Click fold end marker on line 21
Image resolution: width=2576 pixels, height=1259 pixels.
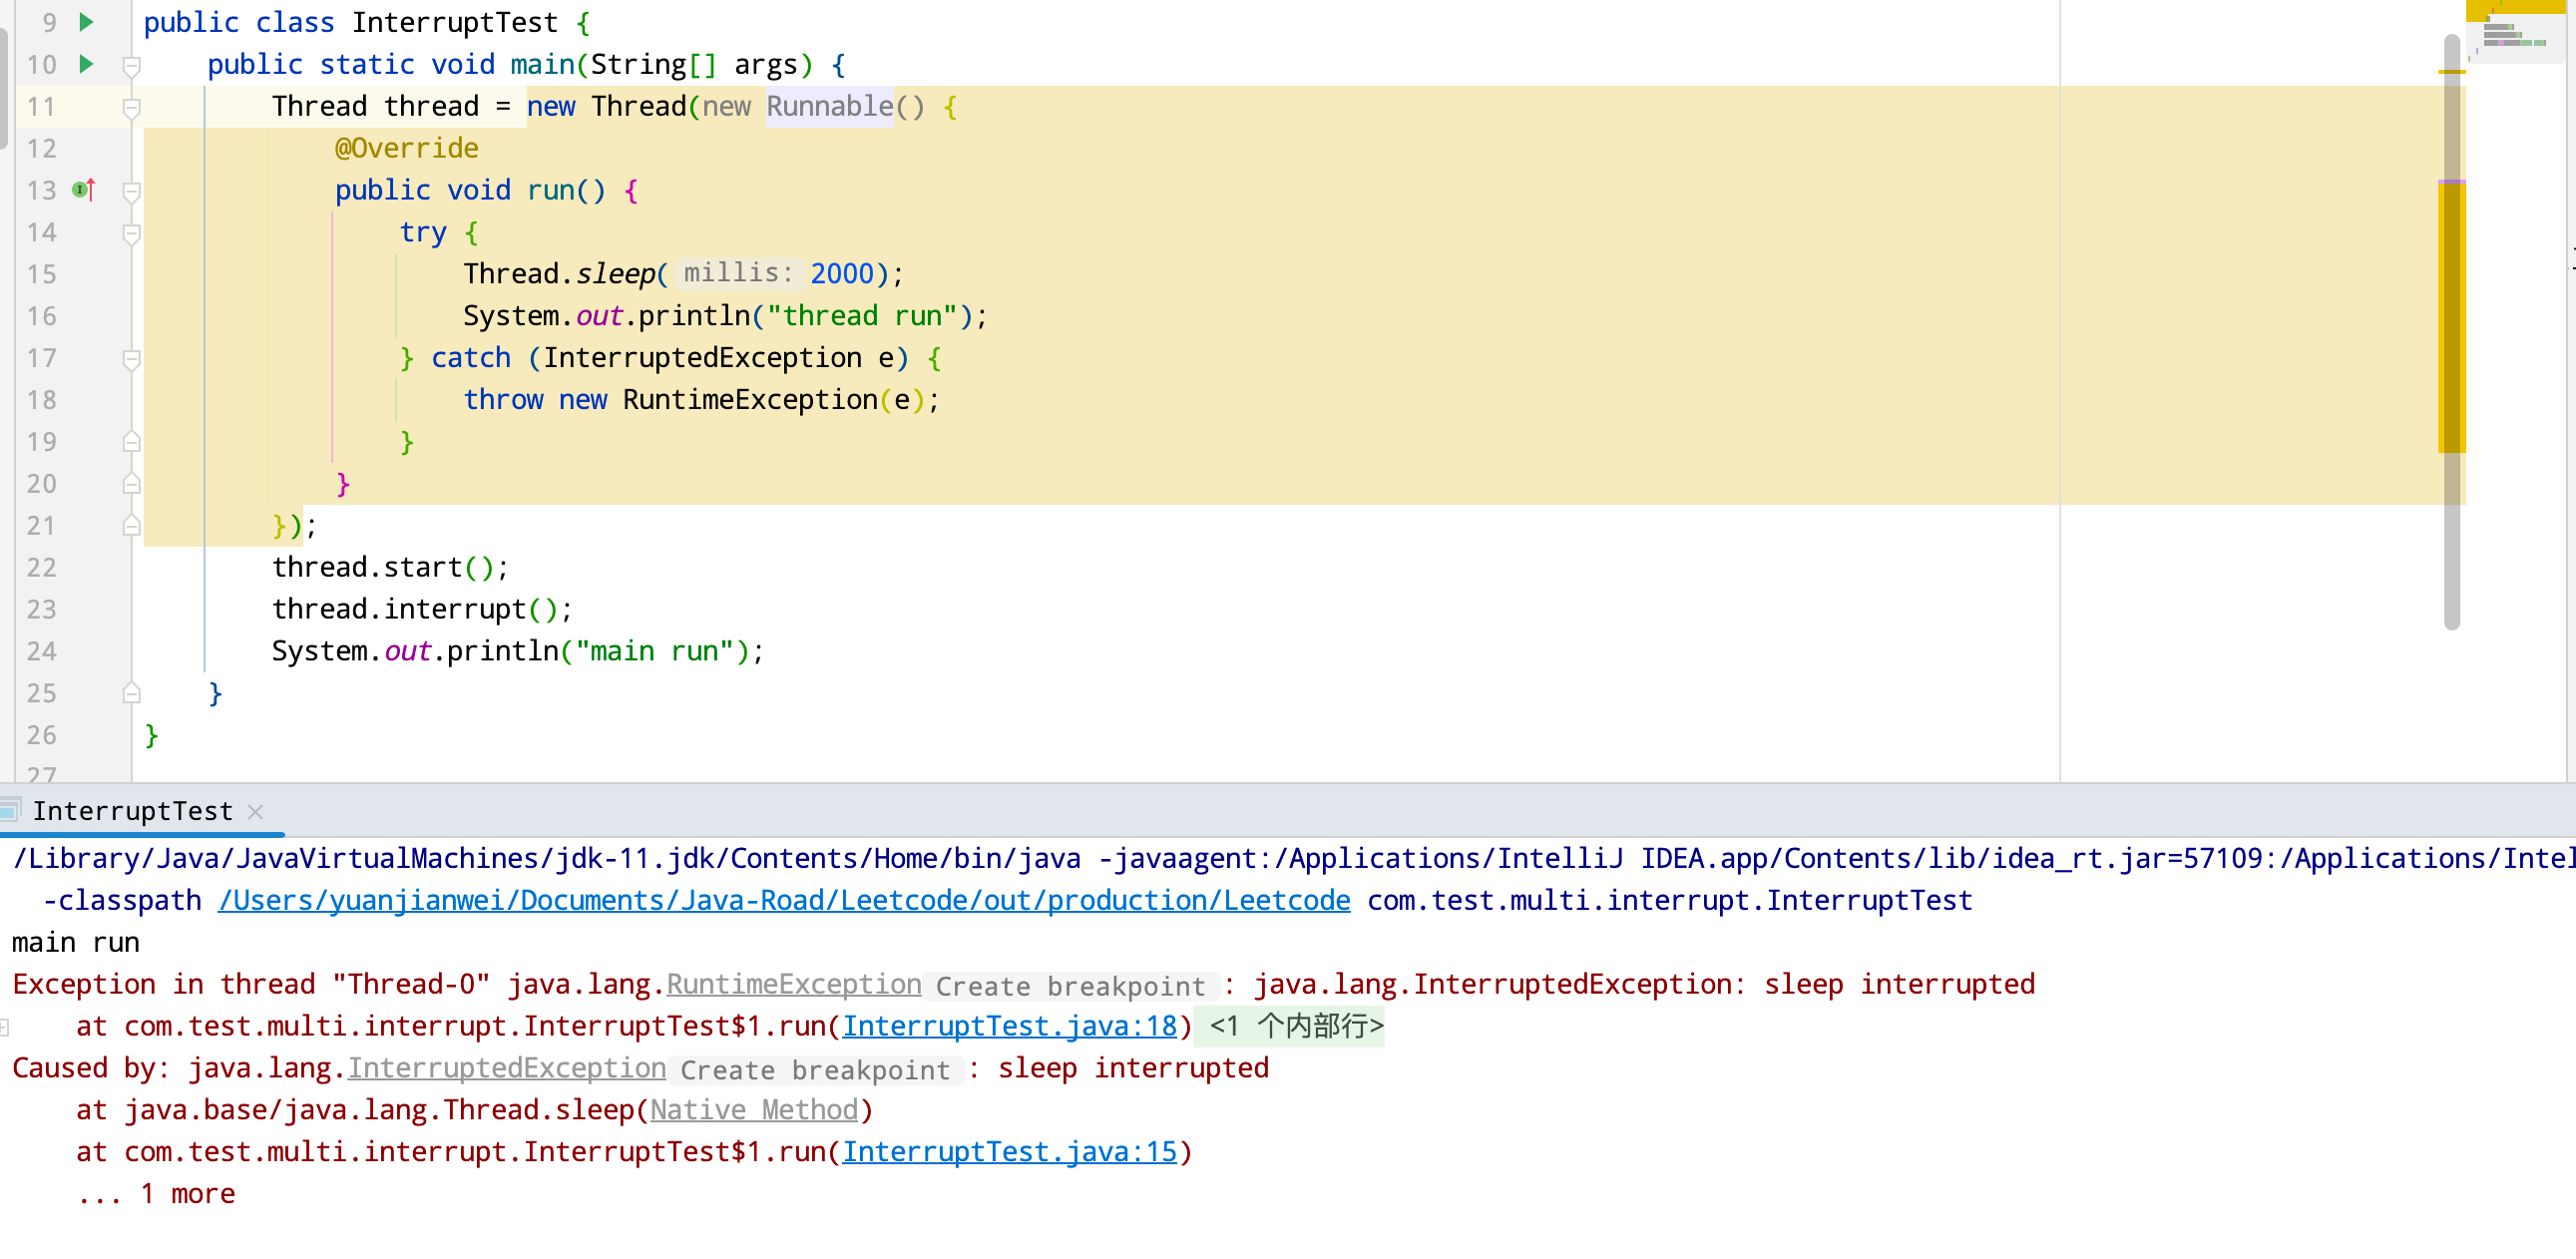coord(131,526)
